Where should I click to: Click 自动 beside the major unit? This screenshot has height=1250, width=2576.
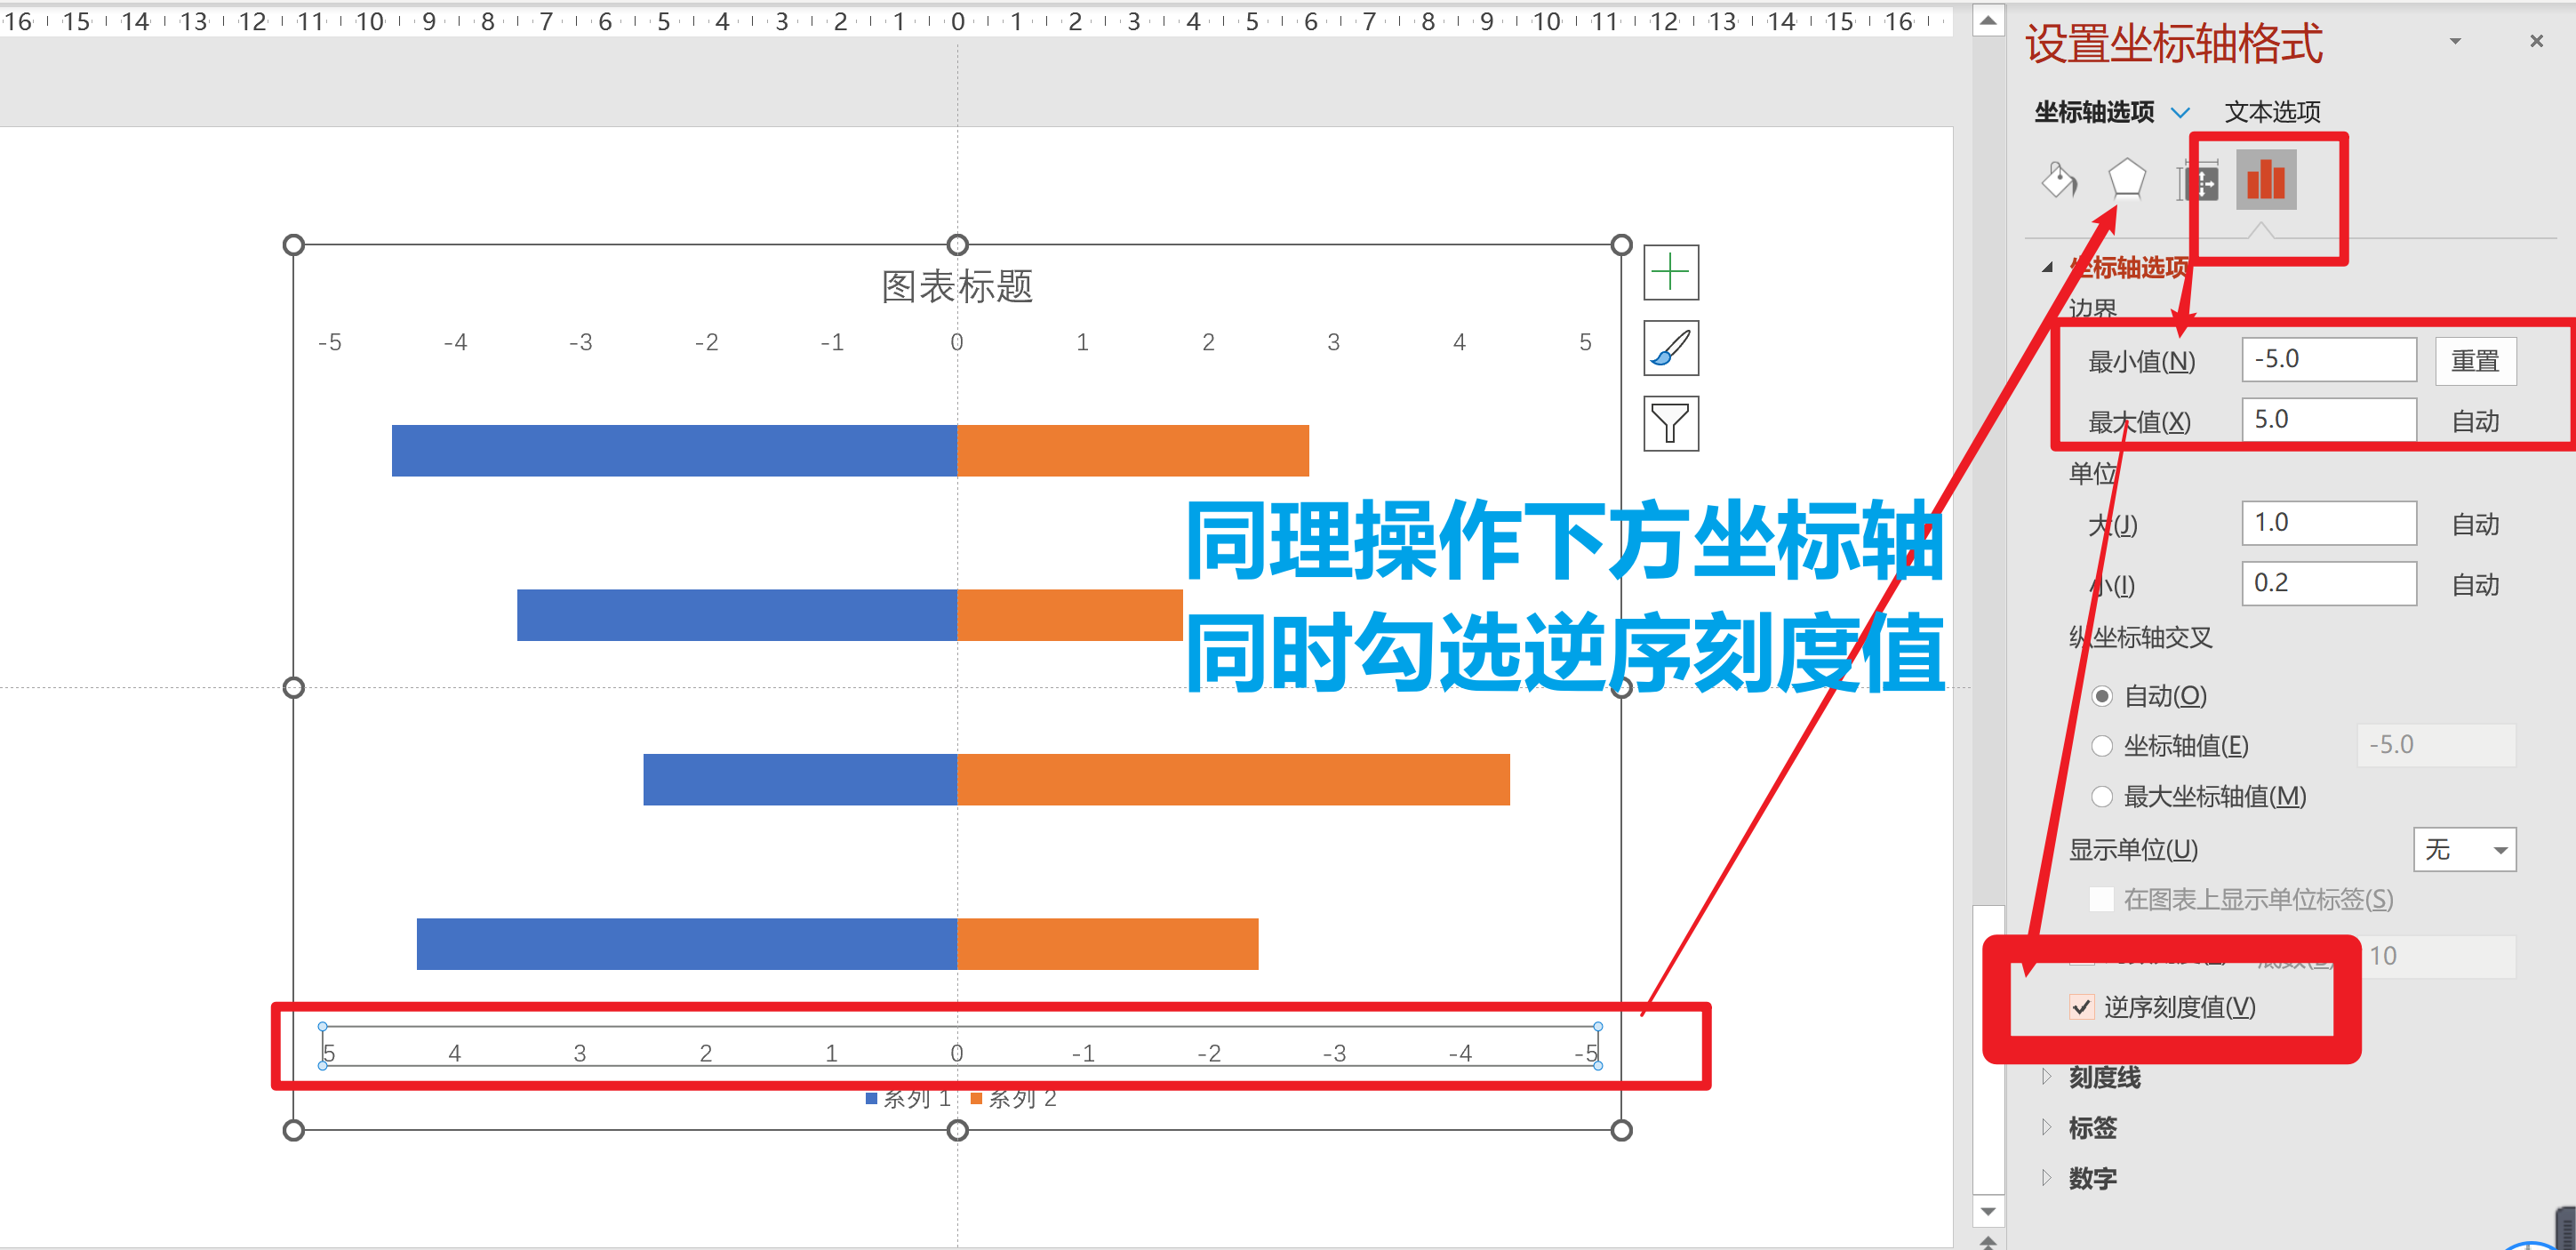point(2475,524)
